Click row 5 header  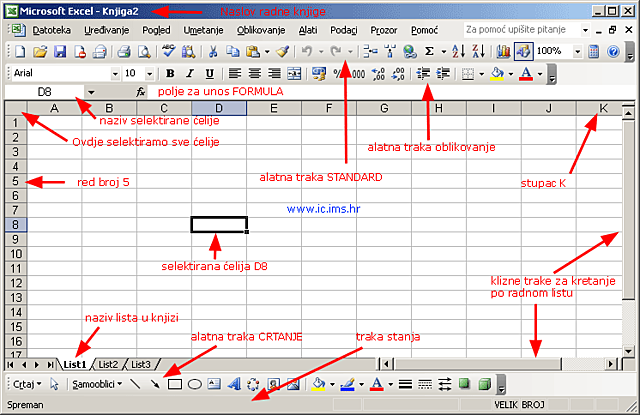[x=16, y=181]
